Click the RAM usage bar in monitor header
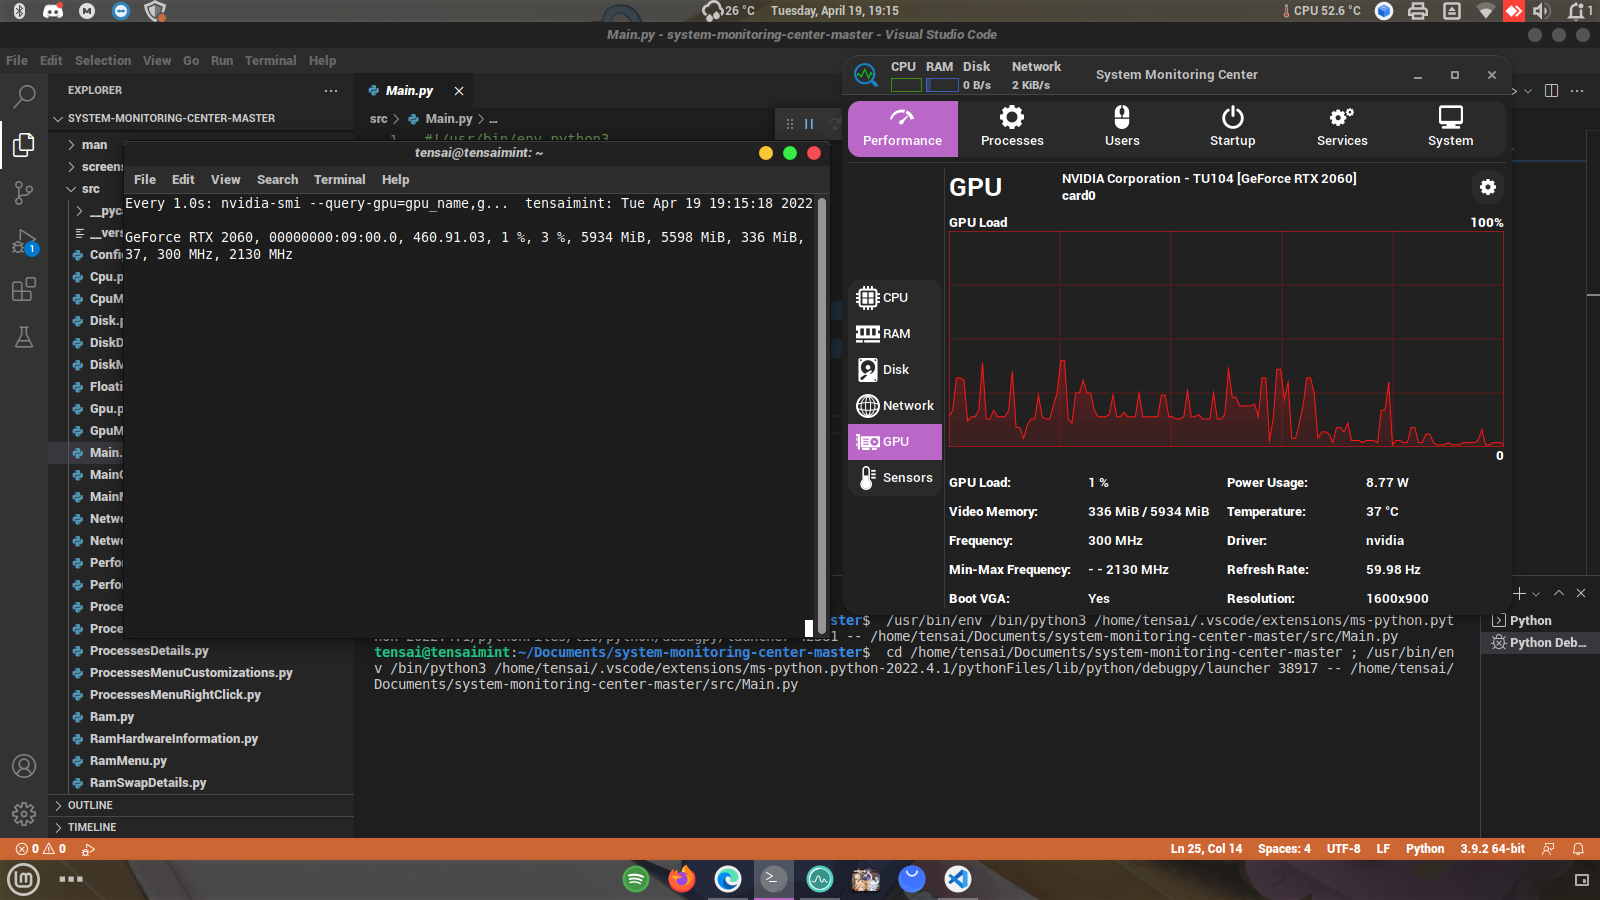Image resolution: width=1600 pixels, height=900 pixels. click(941, 85)
